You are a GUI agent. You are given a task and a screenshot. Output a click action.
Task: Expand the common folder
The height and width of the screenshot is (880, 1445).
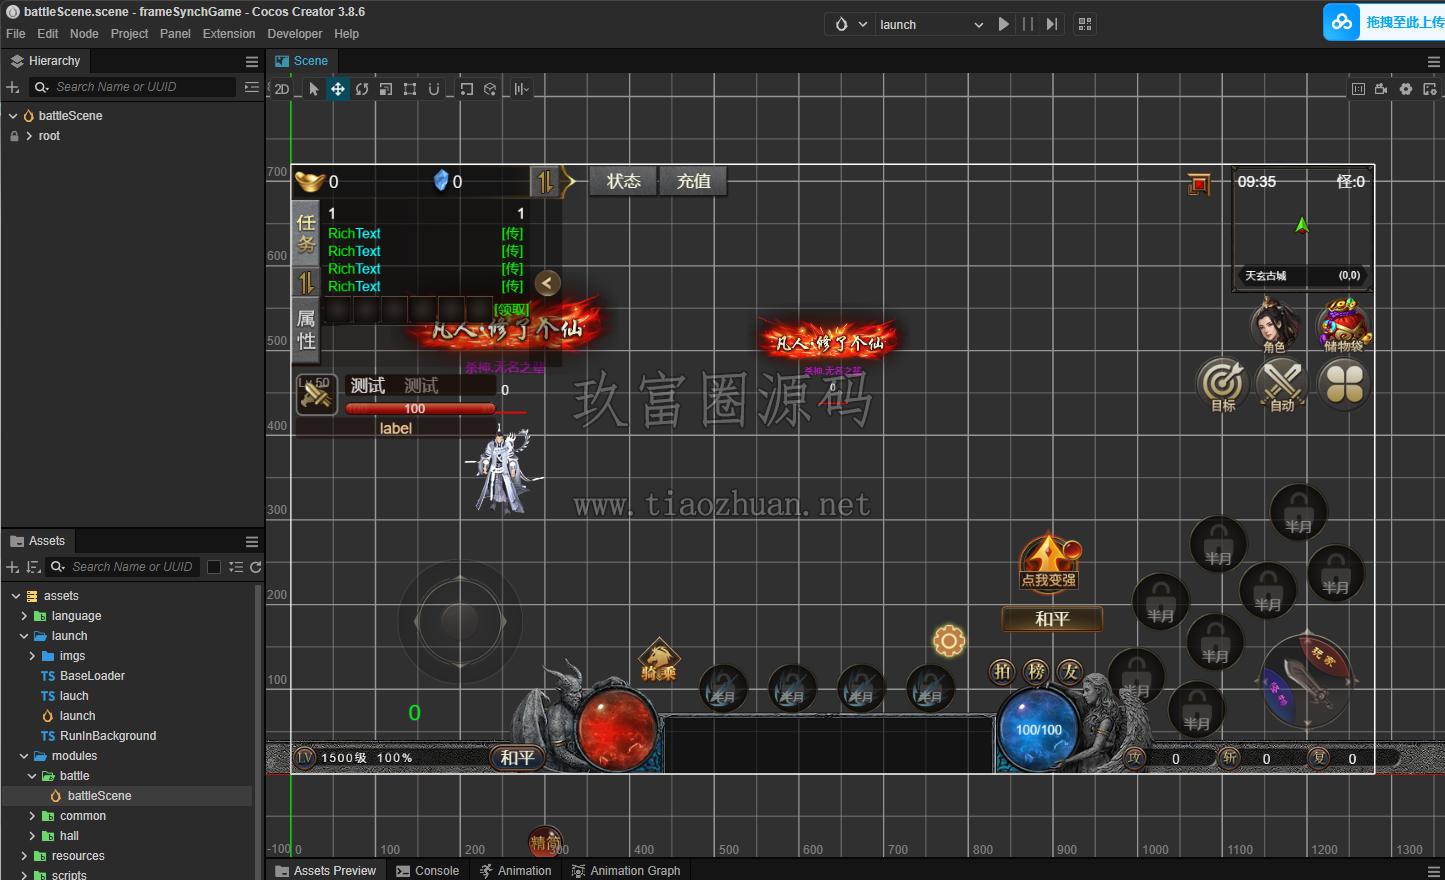[x=32, y=816]
